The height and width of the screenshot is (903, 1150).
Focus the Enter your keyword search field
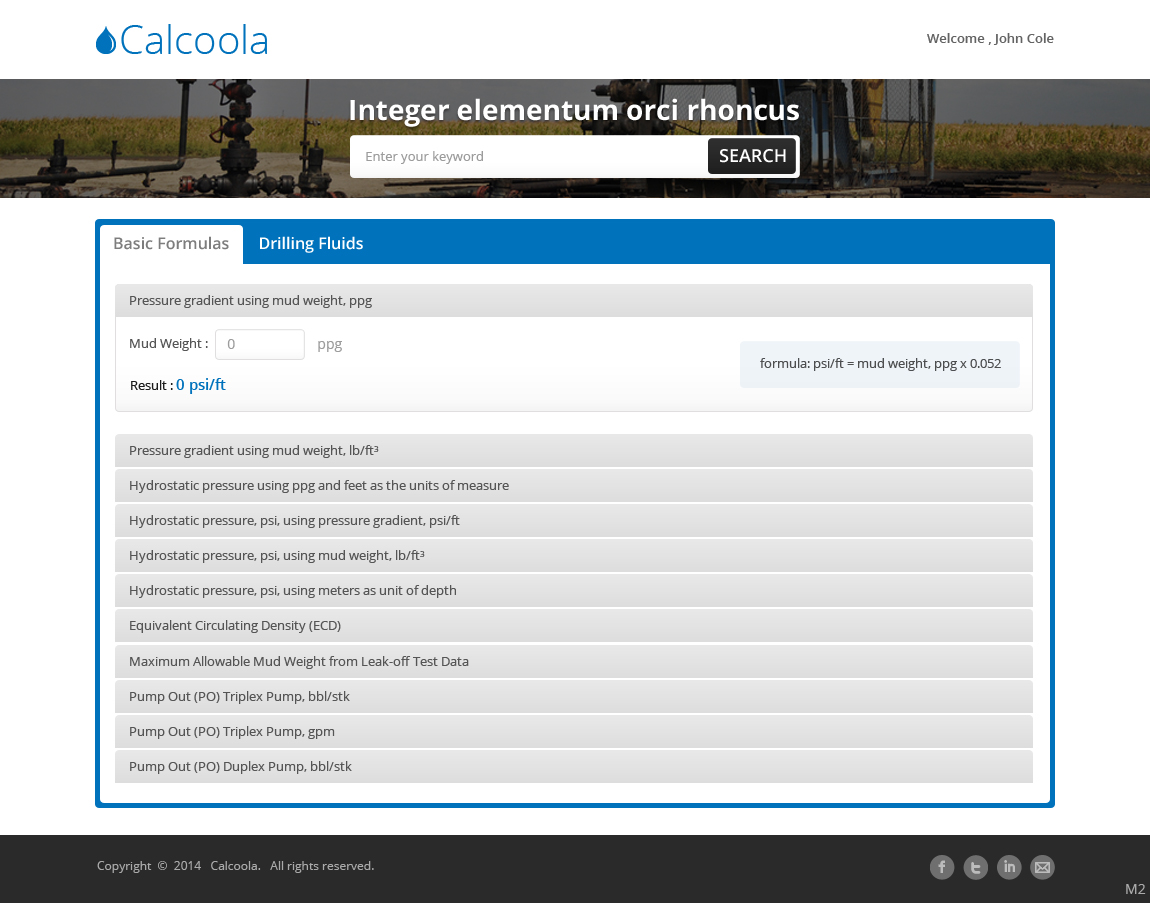coord(529,156)
